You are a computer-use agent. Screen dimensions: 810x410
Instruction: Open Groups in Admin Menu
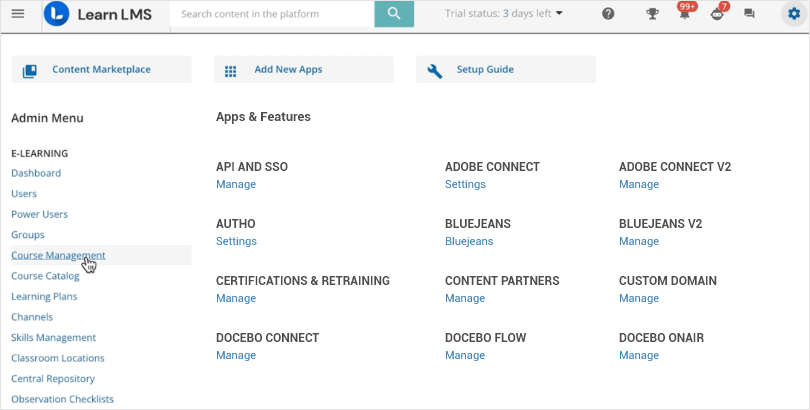[x=28, y=235]
